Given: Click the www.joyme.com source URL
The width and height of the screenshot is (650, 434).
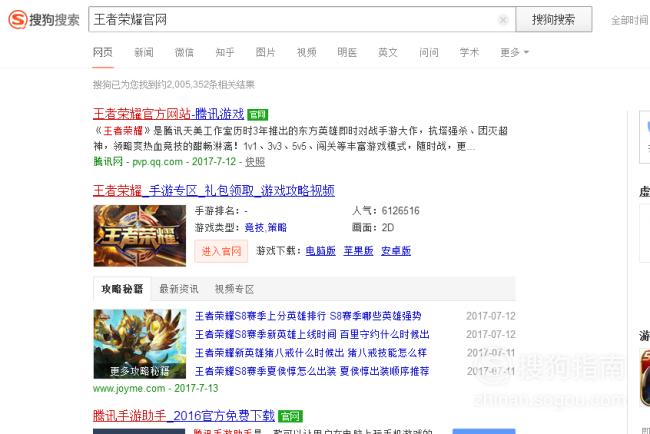Looking at the screenshot, I should coord(129,388).
